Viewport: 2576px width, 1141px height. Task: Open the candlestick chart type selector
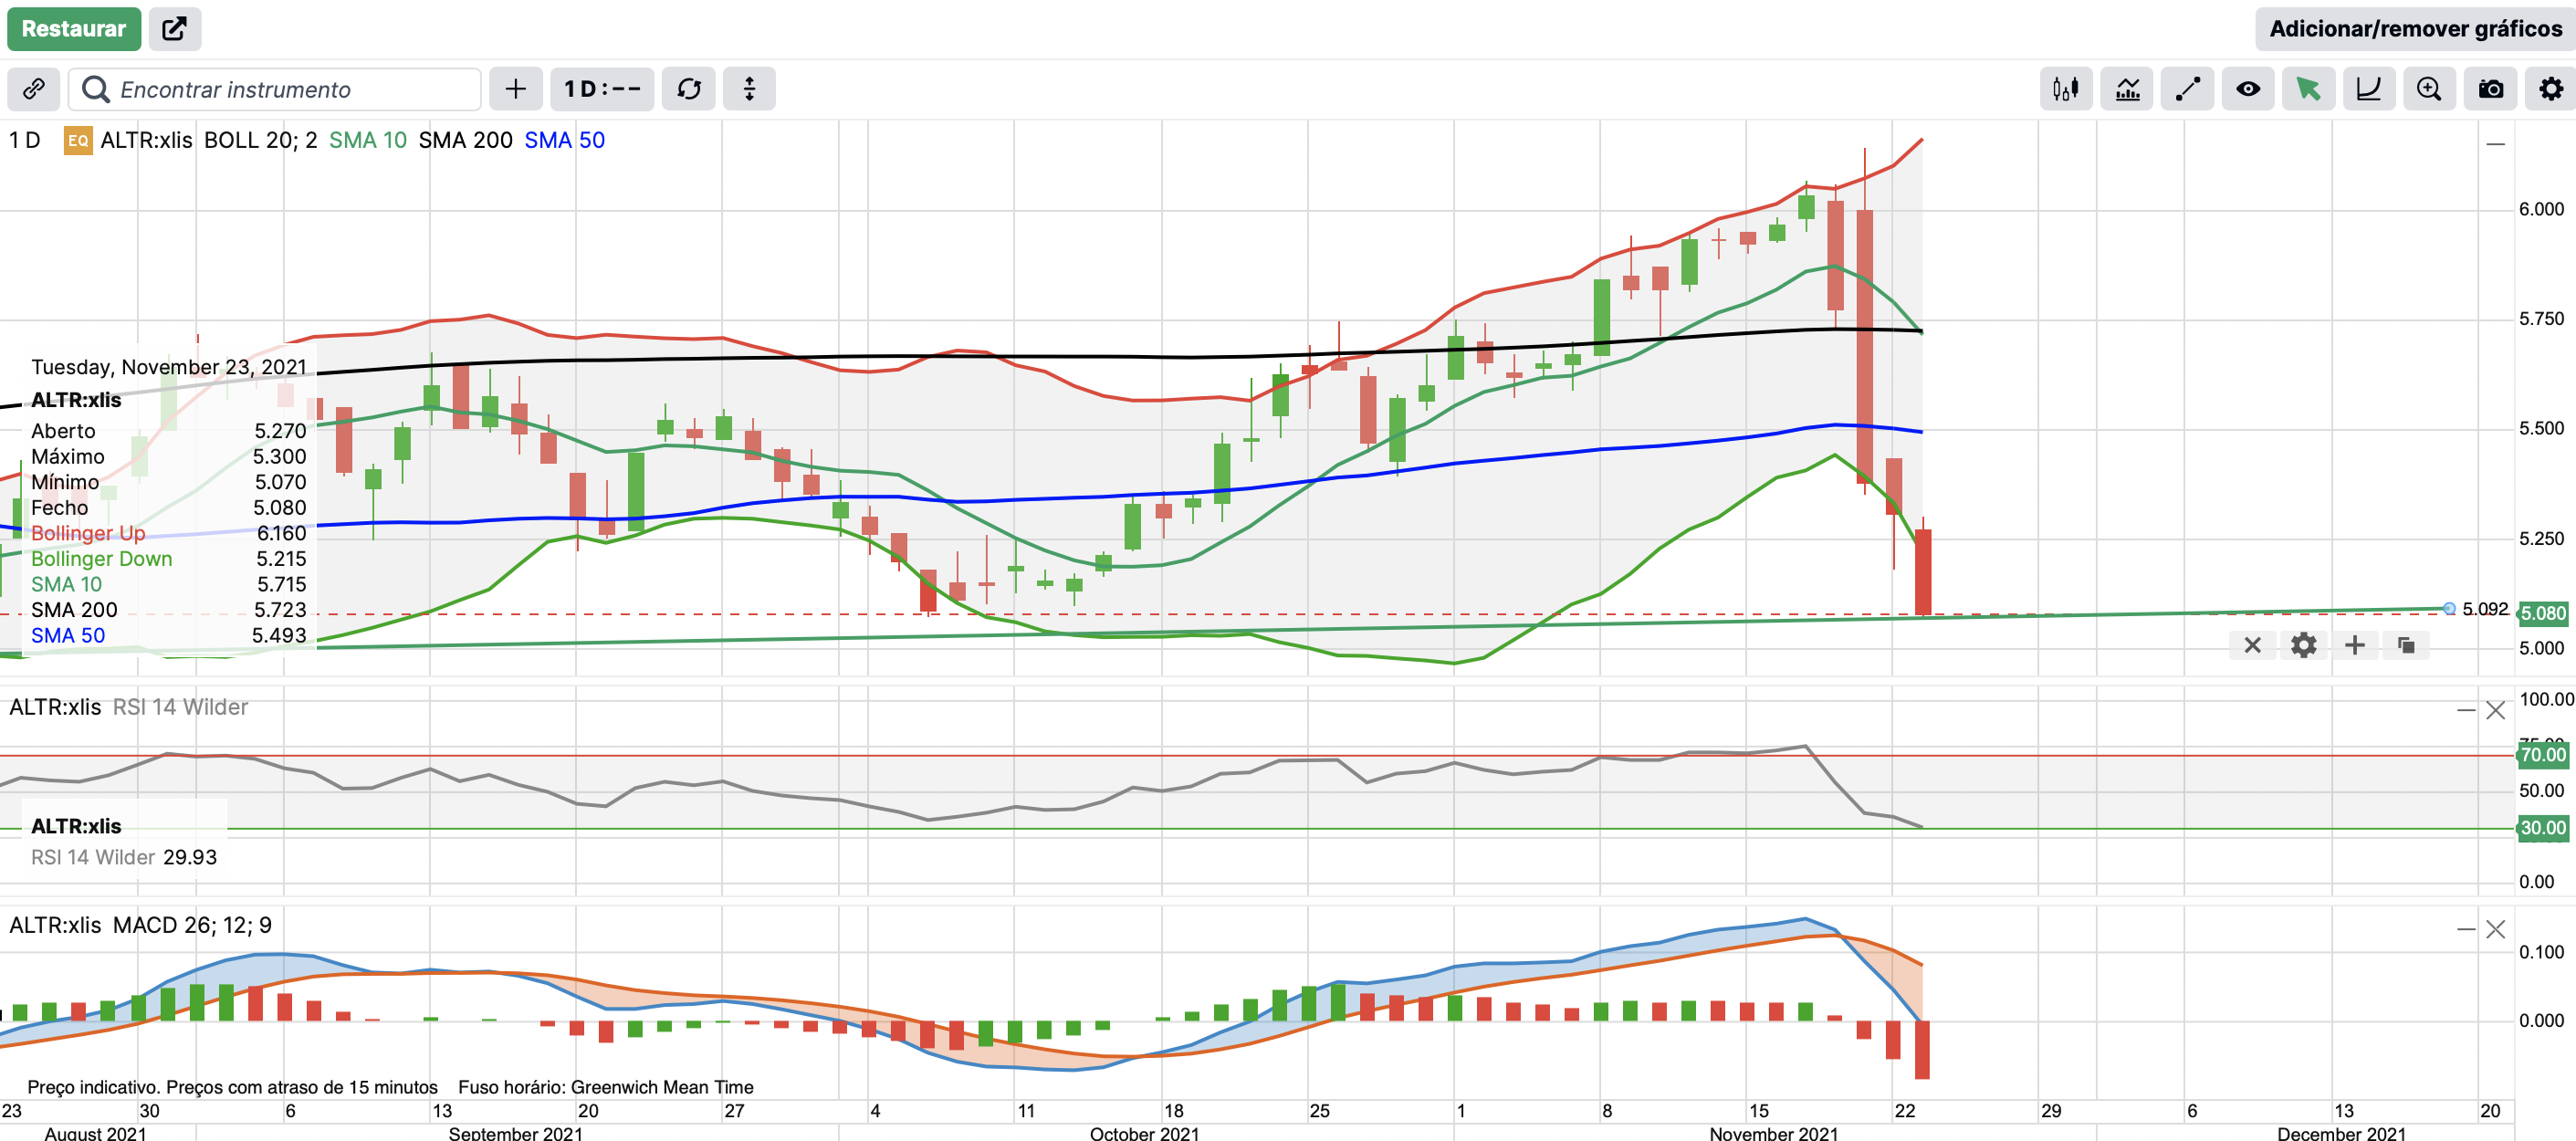(x=2065, y=89)
